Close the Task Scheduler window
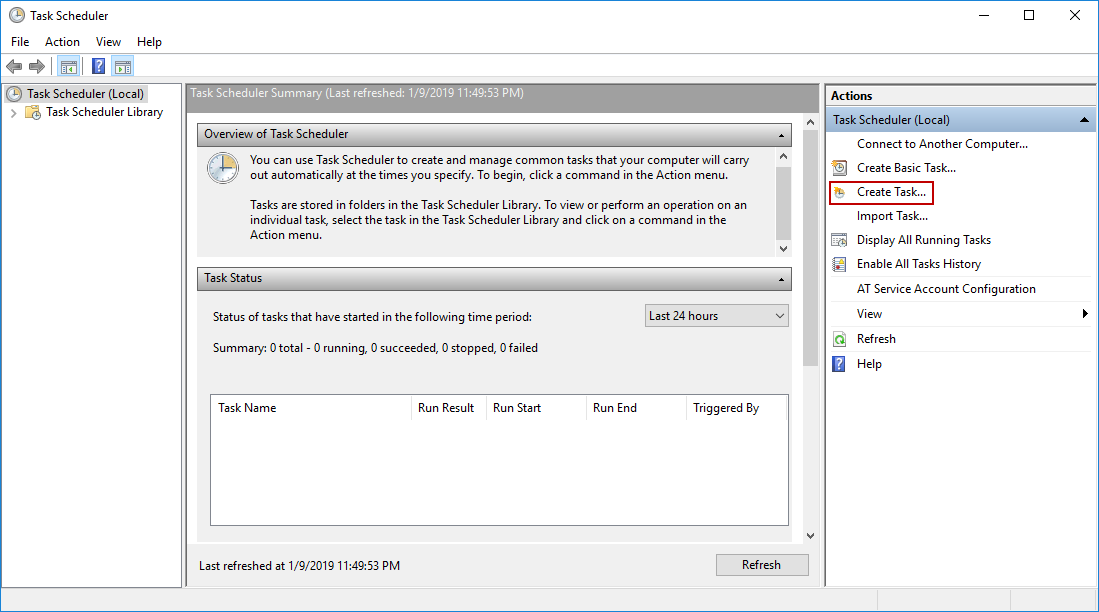 click(x=1074, y=15)
